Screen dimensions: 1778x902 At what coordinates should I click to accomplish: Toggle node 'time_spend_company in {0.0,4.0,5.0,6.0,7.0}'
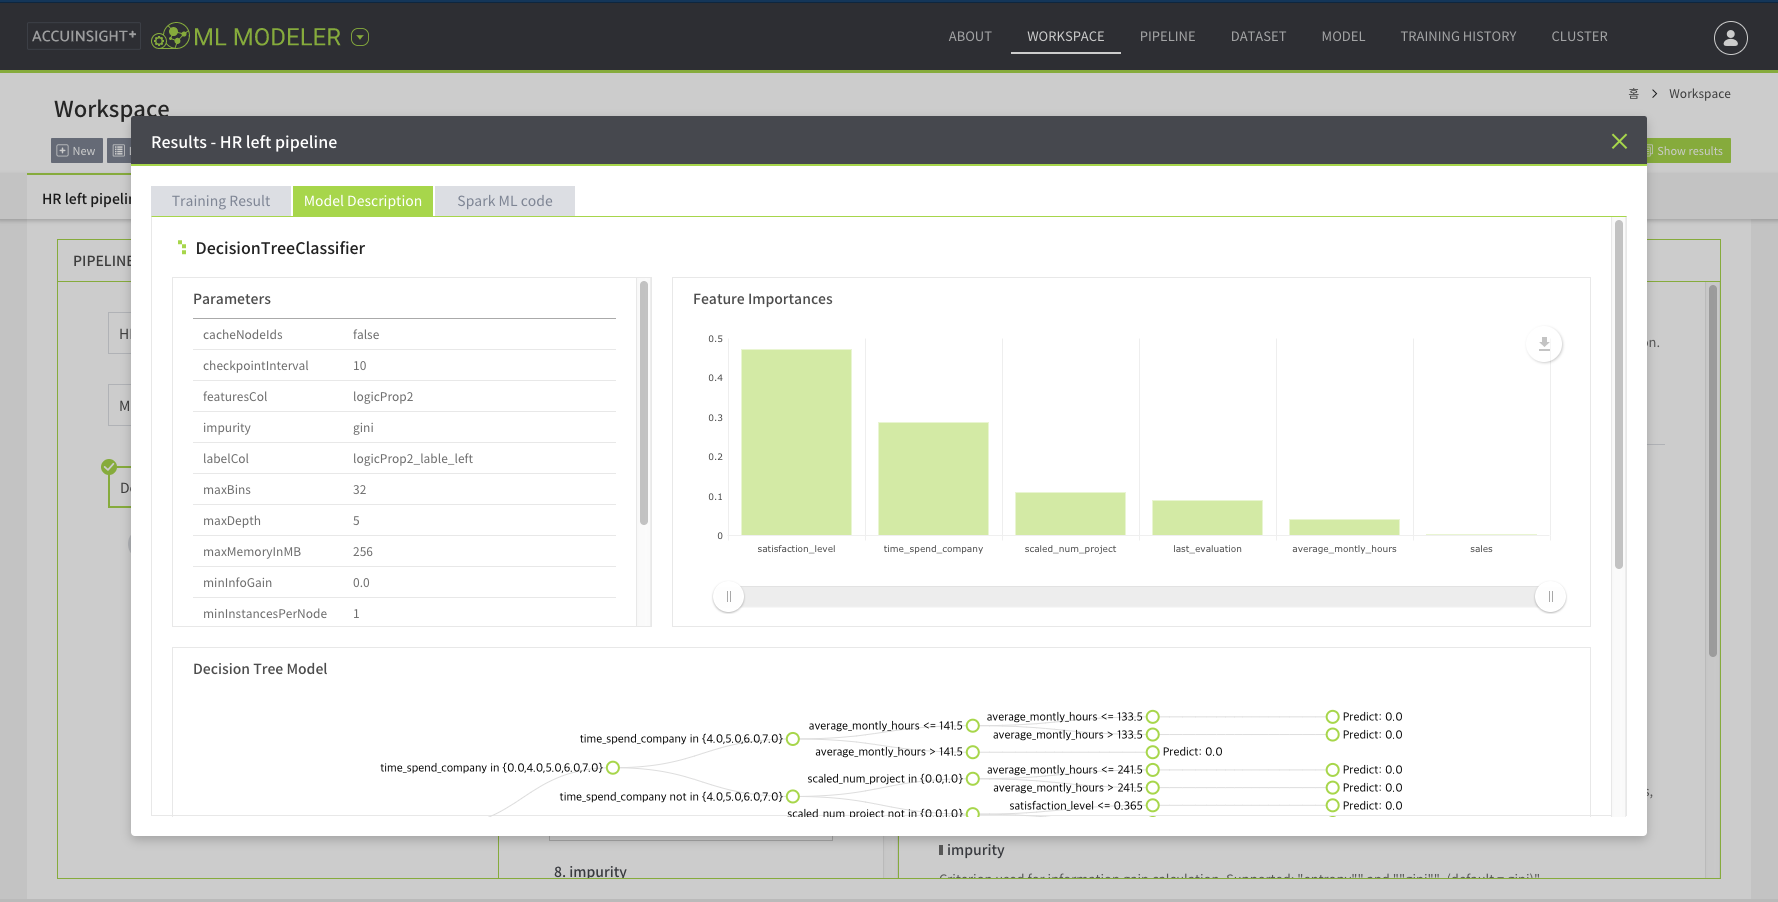pos(613,768)
